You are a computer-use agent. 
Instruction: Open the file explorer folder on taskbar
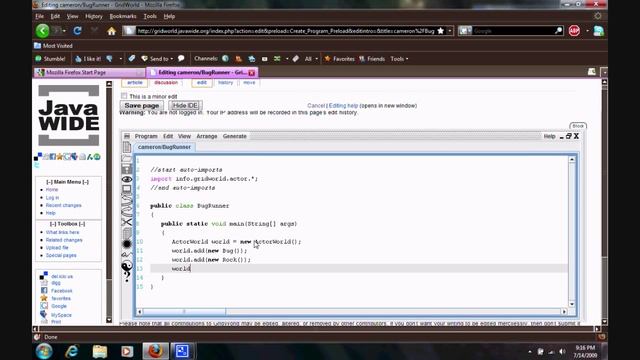click(x=100, y=351)
